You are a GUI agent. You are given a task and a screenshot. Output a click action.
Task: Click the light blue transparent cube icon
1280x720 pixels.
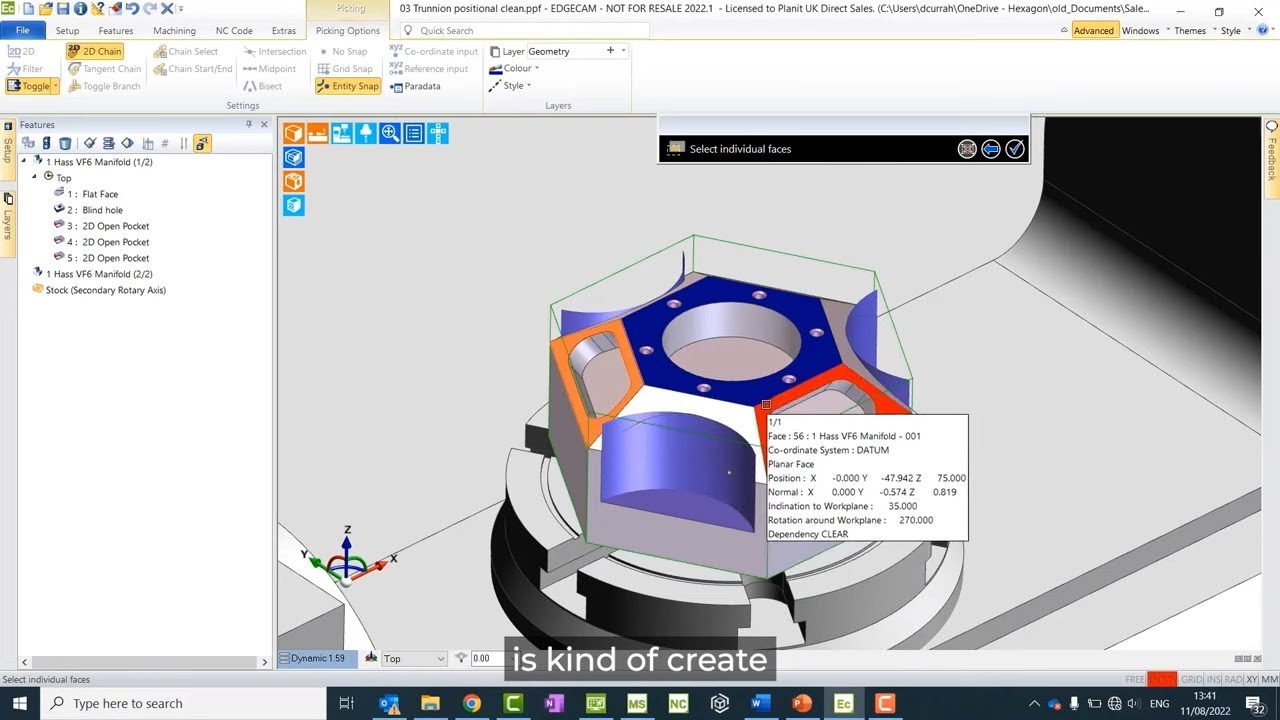coord(294,205)
